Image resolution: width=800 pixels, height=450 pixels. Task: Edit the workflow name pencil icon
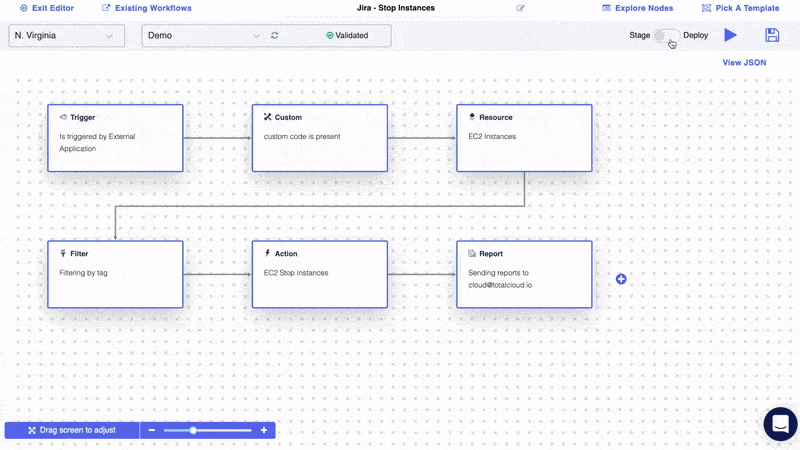520,8
